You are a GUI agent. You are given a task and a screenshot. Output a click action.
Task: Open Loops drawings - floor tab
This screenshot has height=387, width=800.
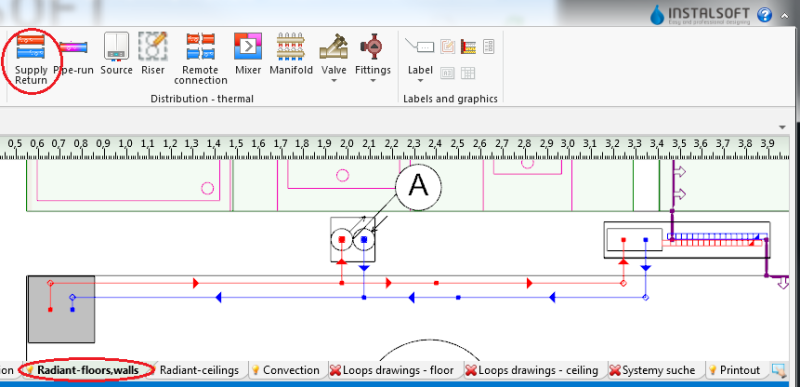[x=392, y=370]
